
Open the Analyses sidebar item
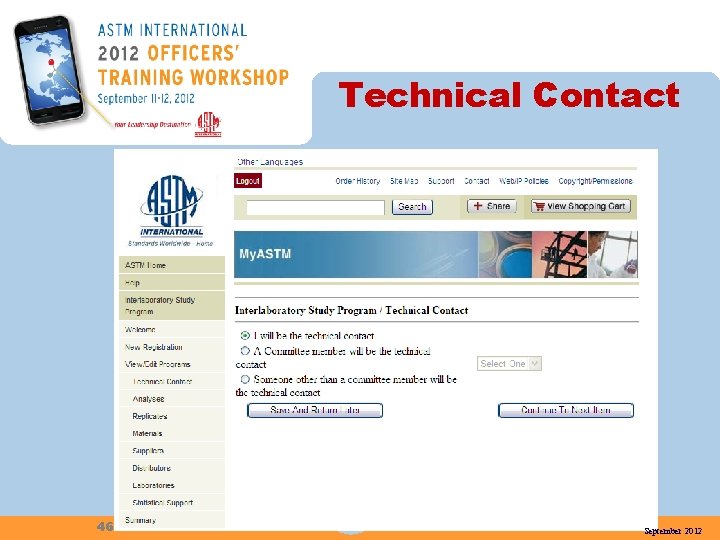pyautogui.click(x=172, y=399)
